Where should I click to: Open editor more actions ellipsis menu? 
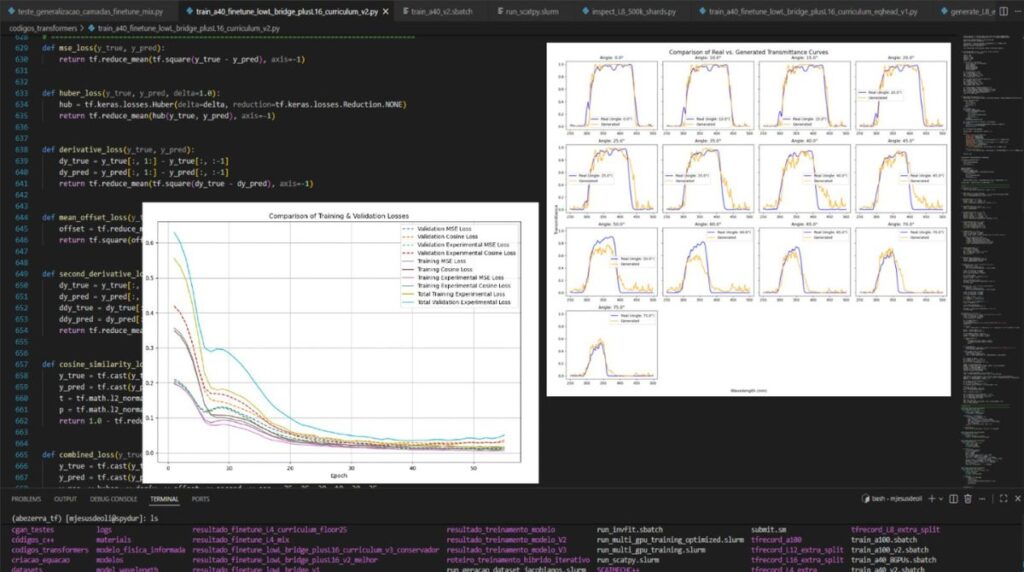coord(1017,11)
